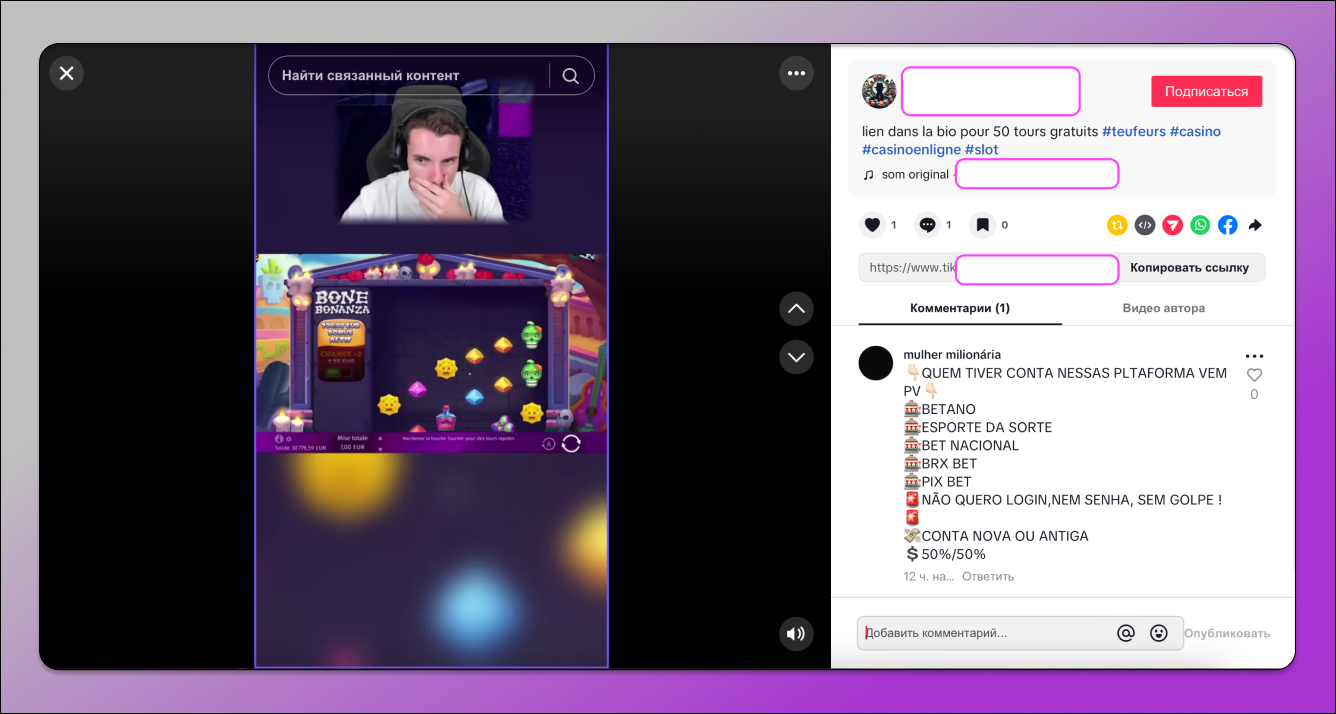Open the comment's three-dot options menu
1336x714 pixels.
tap(1255, 355)
